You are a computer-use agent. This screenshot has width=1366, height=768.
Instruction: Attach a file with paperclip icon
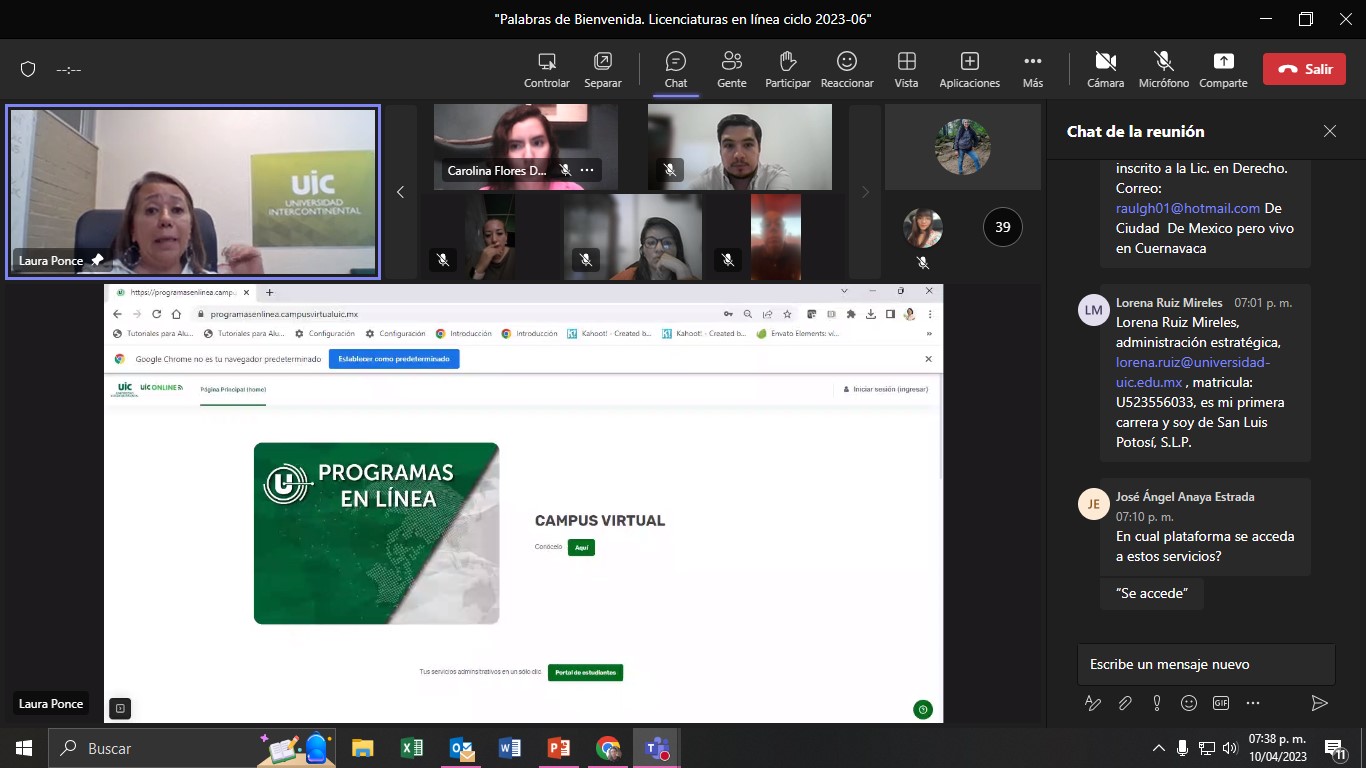[1125, 703]
